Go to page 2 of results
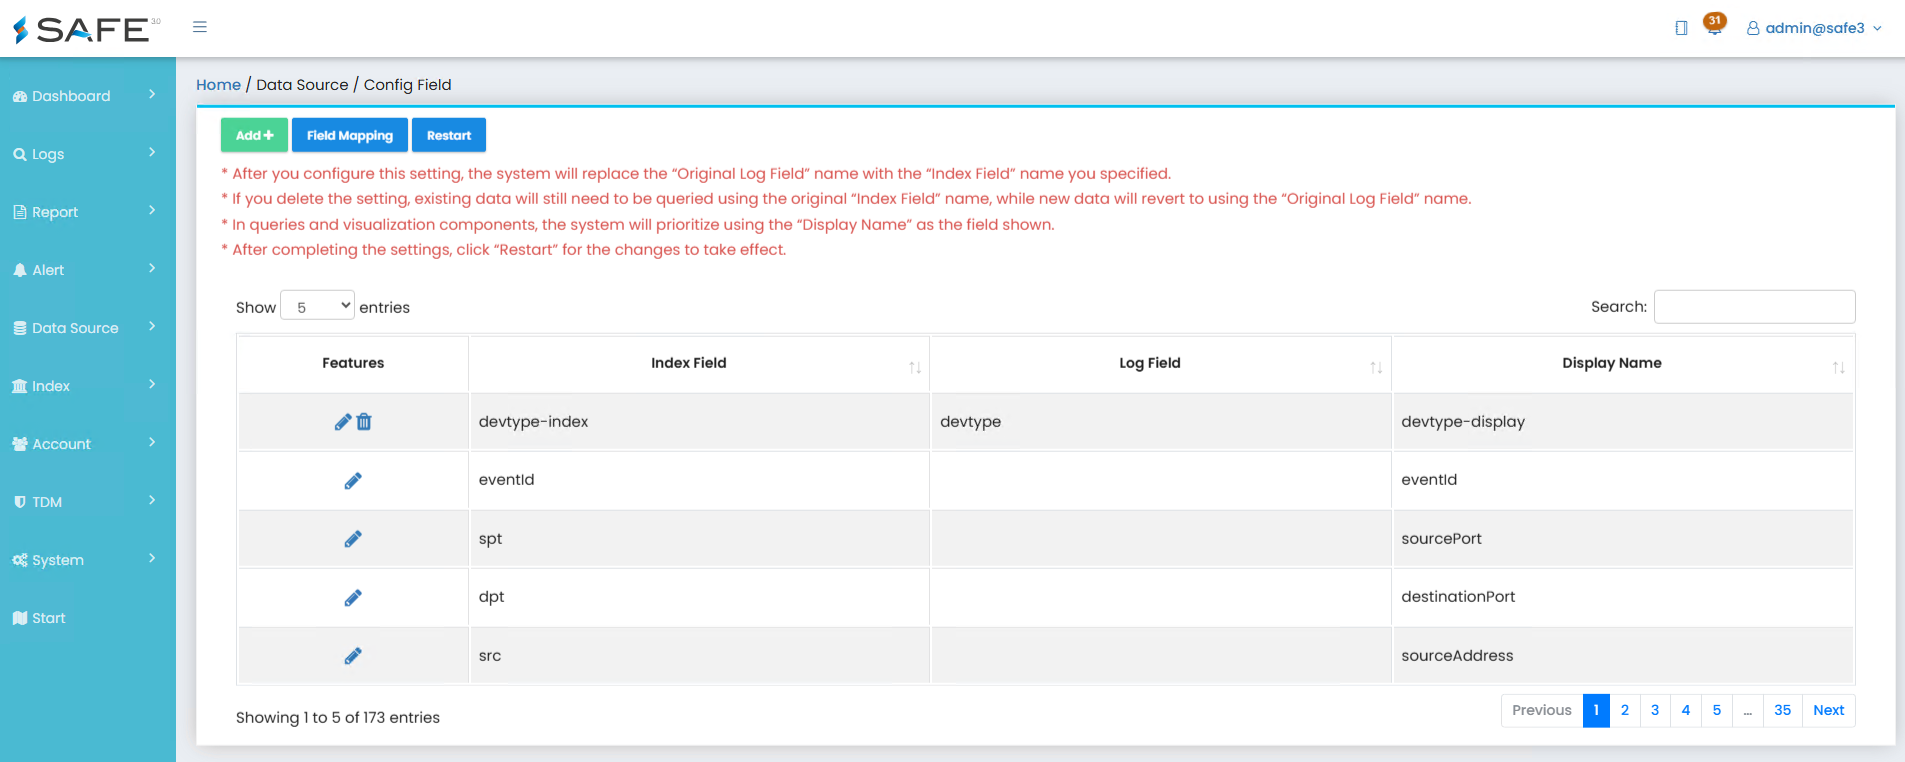The height and width of the screenshot is (762, 1905). [1625, 710]
